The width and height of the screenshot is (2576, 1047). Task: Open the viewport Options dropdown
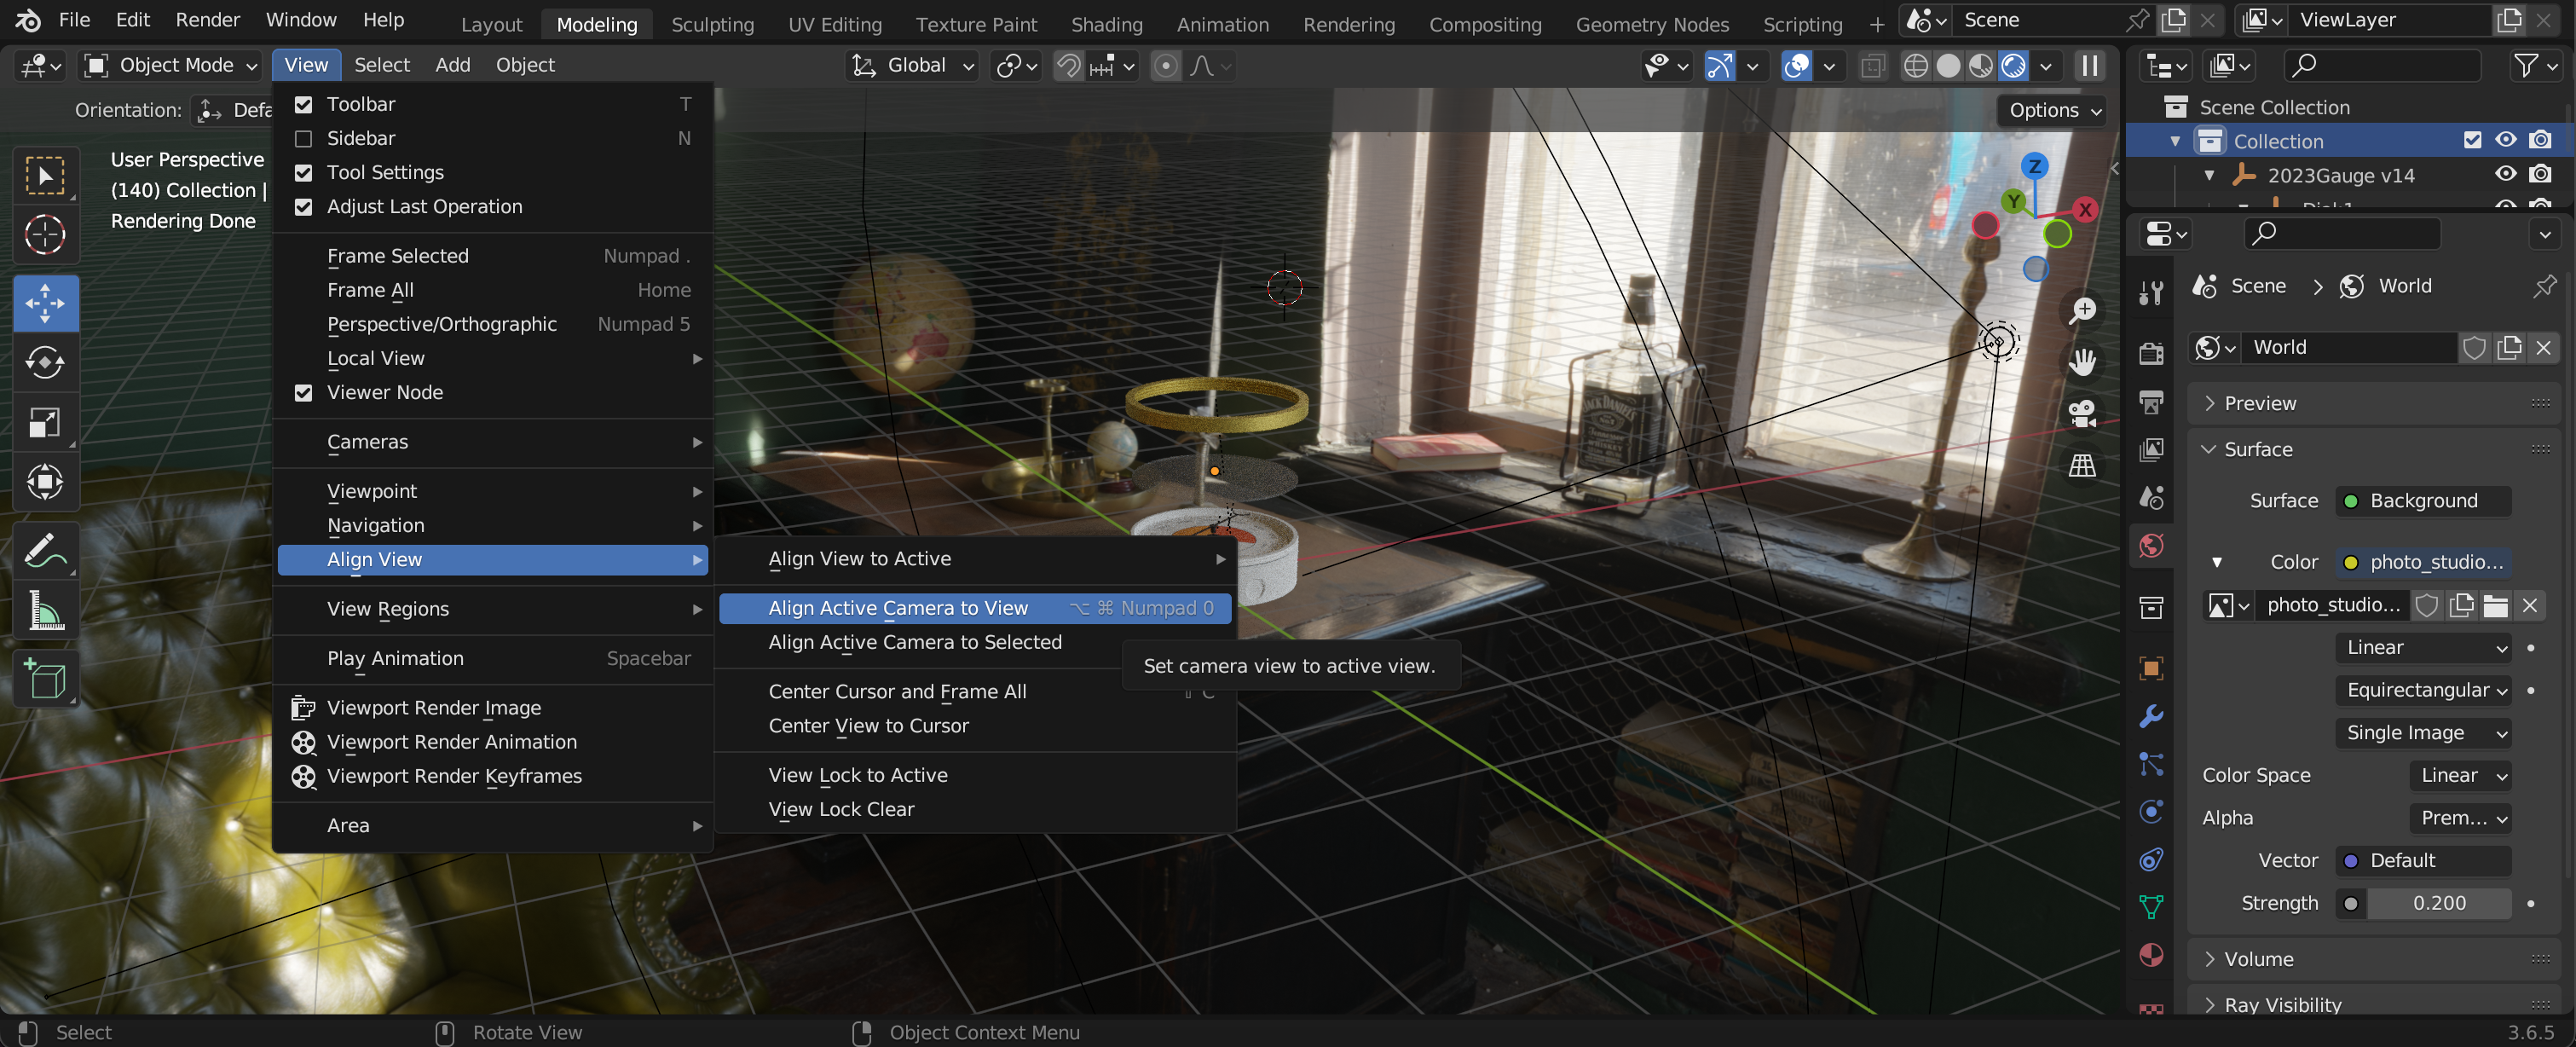tap(2053, 110)
